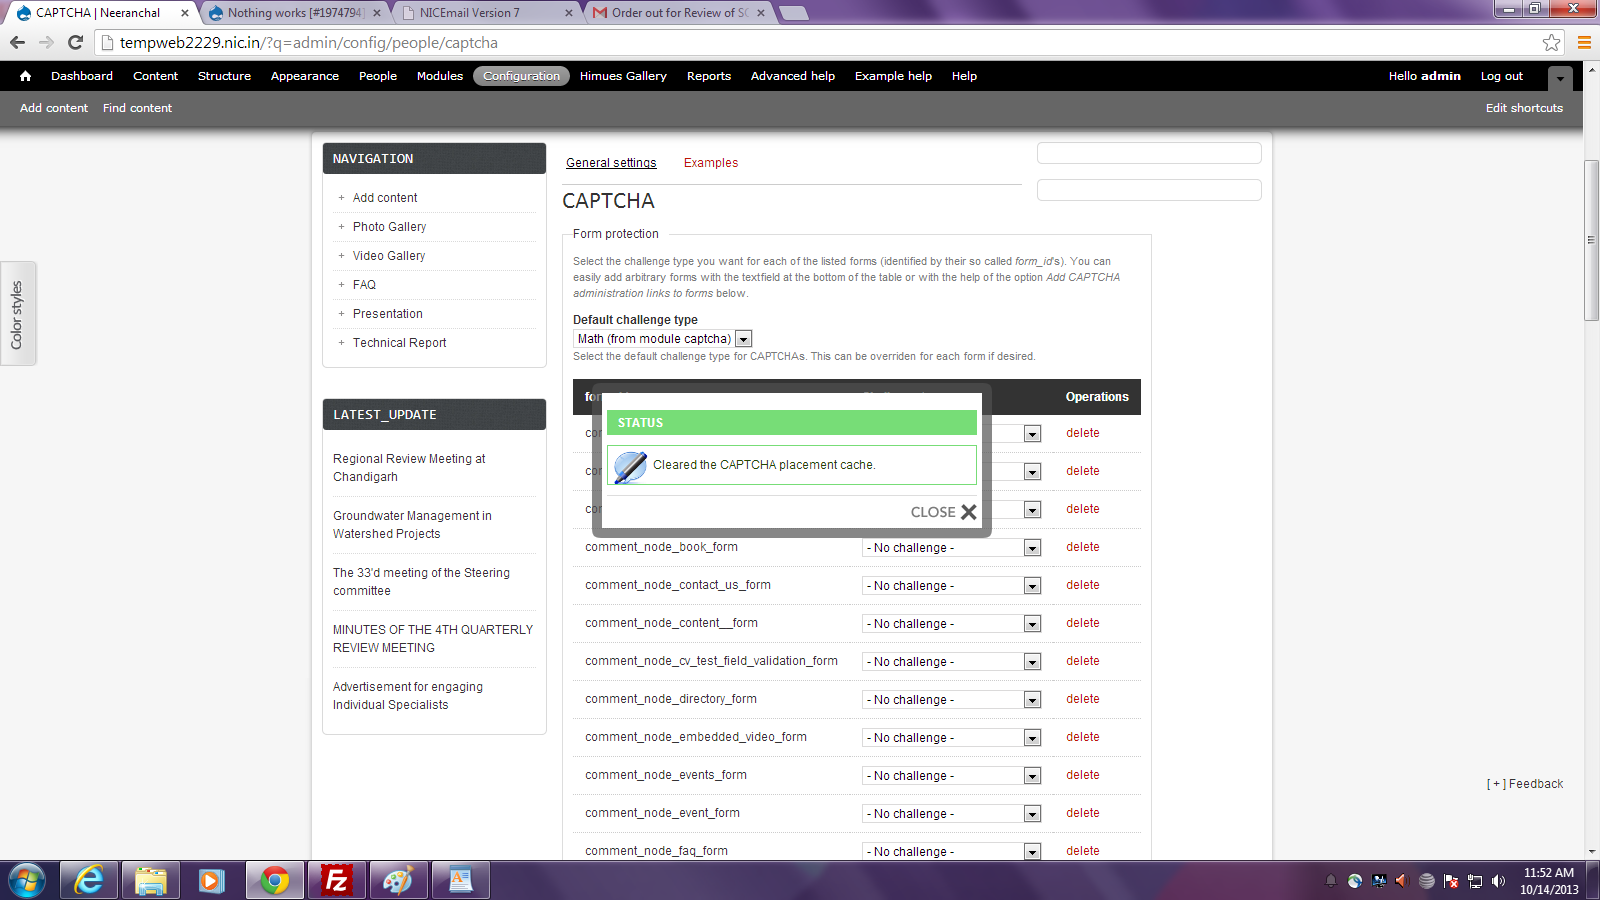
Task: Open the Appearance menu
Action: point(304,76)
